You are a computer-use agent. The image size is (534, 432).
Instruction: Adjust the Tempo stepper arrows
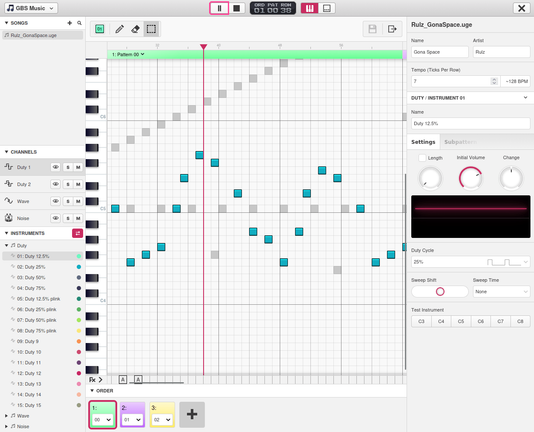[494, 81]
